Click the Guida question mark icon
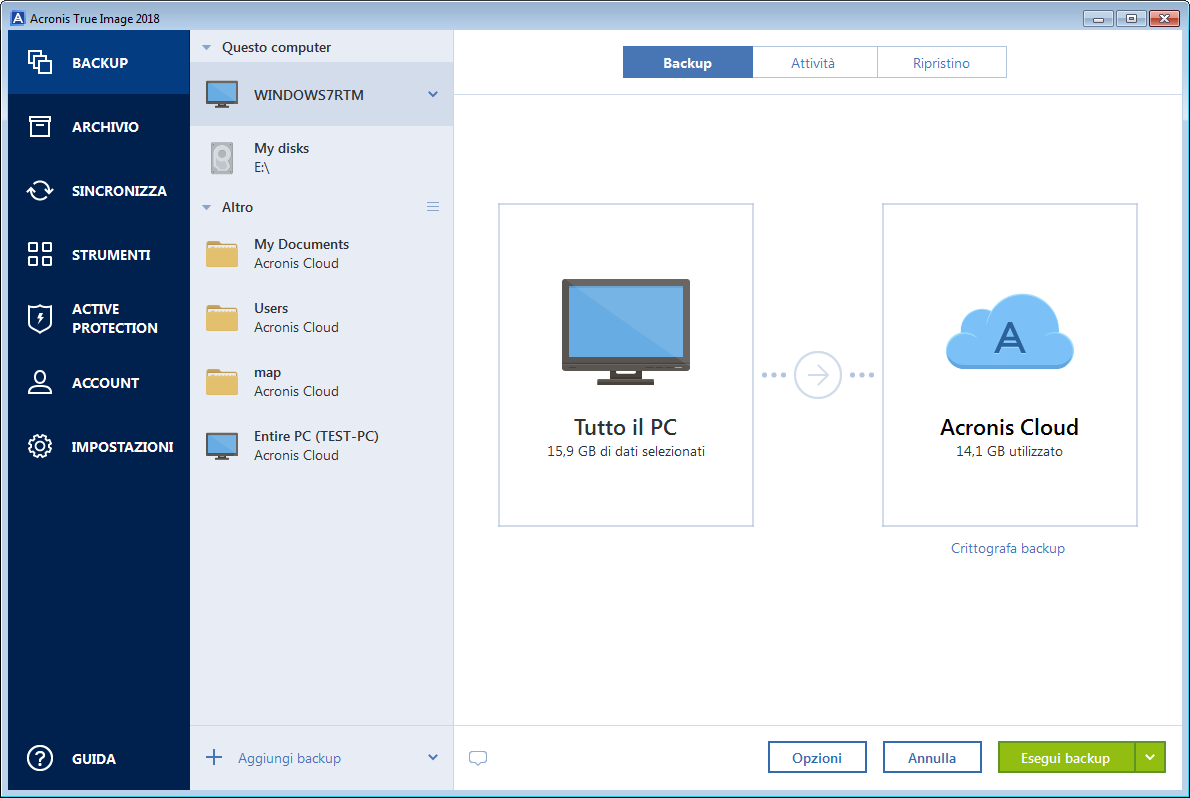 [39, 758]
